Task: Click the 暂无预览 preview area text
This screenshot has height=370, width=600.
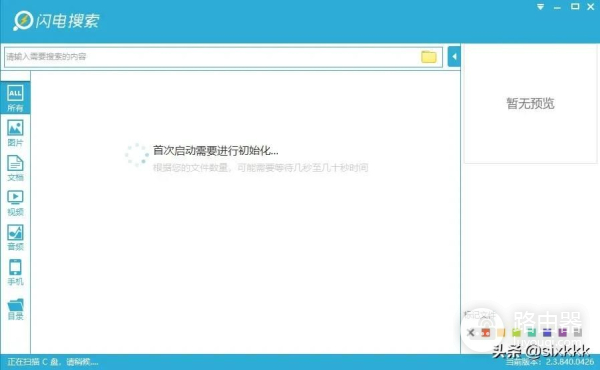Action: click(x=530, y=103)
